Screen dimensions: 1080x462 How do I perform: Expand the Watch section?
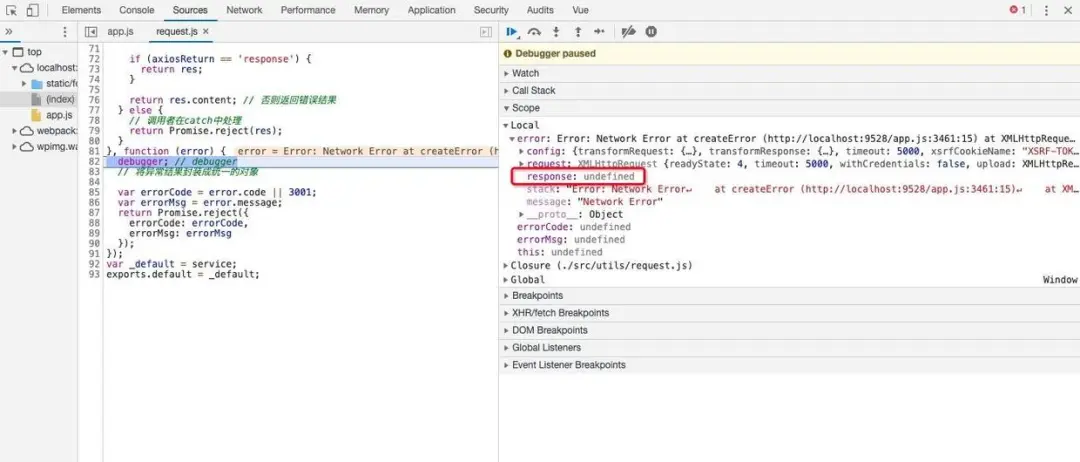click(x=525, y=73)
